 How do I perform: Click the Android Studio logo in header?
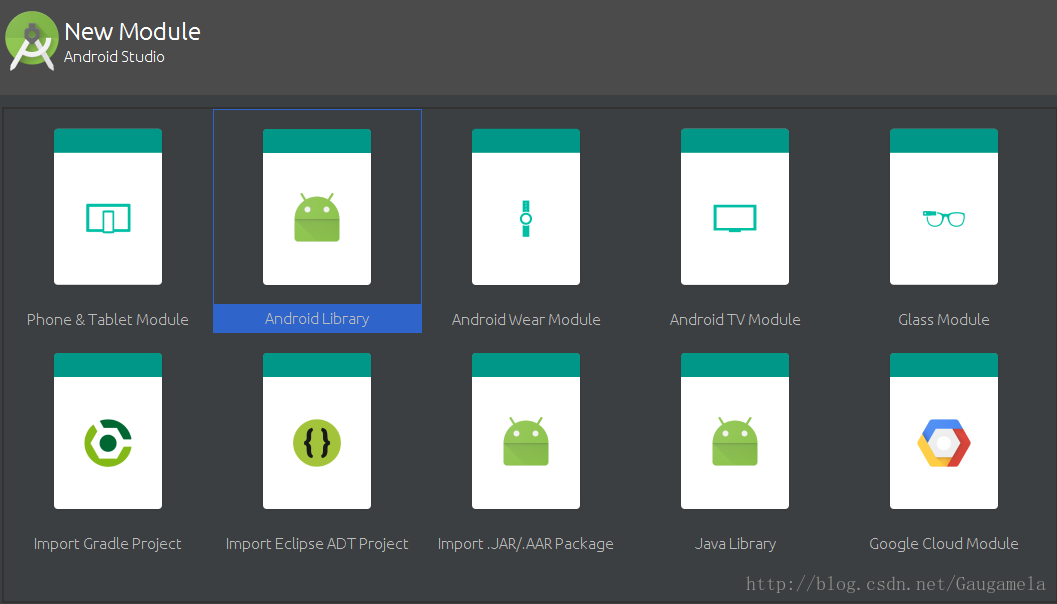click(x=32, y=40)
